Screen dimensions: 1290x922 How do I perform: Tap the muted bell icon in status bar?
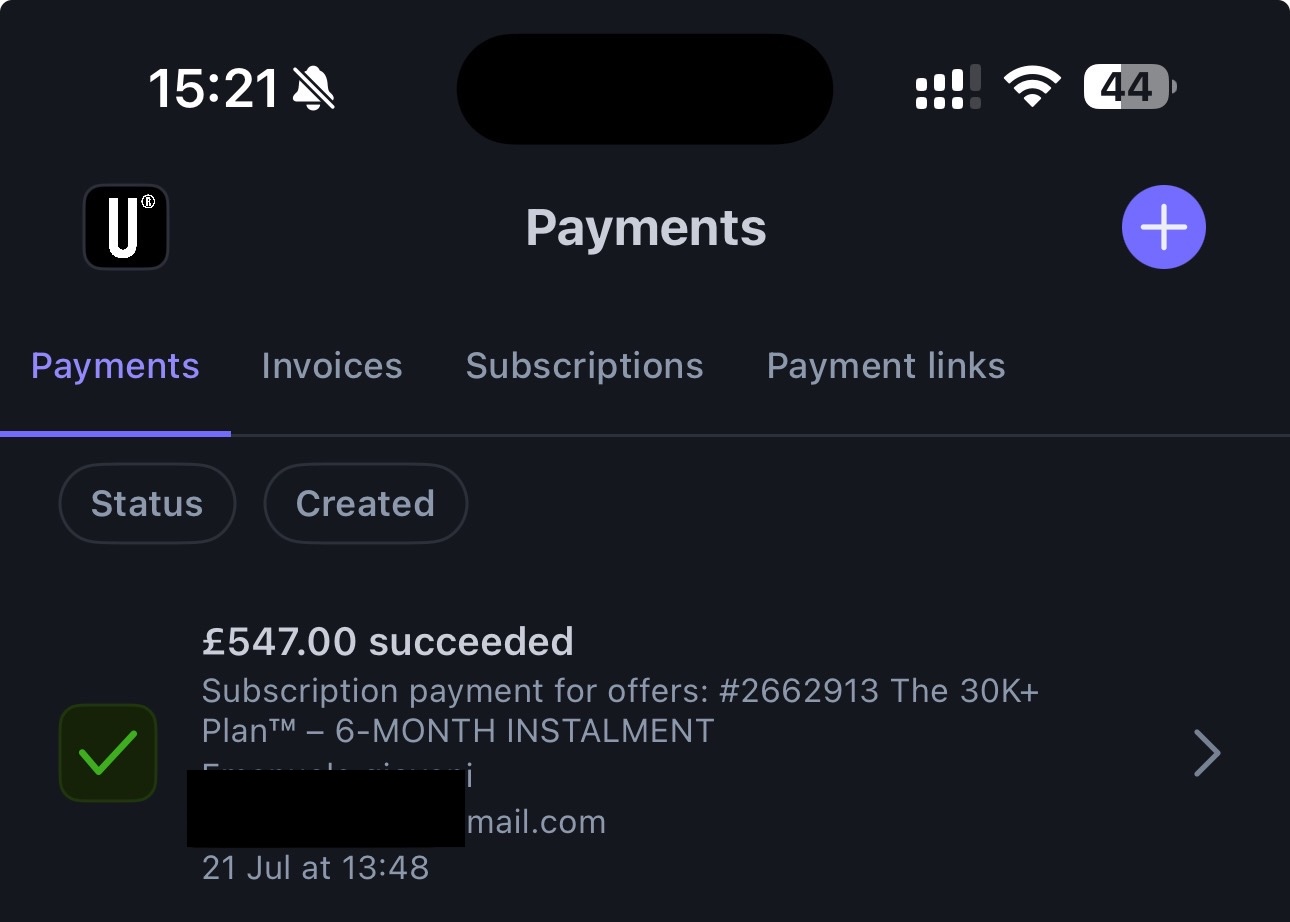coord(314,88)
